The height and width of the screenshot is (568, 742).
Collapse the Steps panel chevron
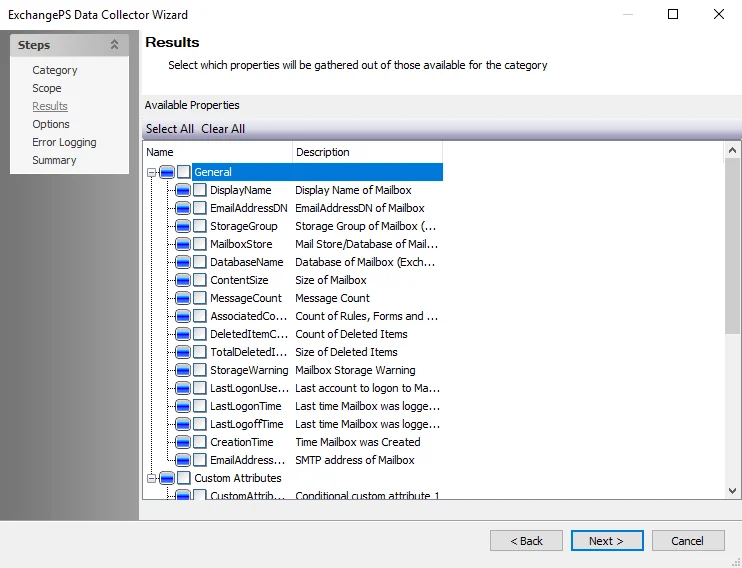tap(114, 45)
